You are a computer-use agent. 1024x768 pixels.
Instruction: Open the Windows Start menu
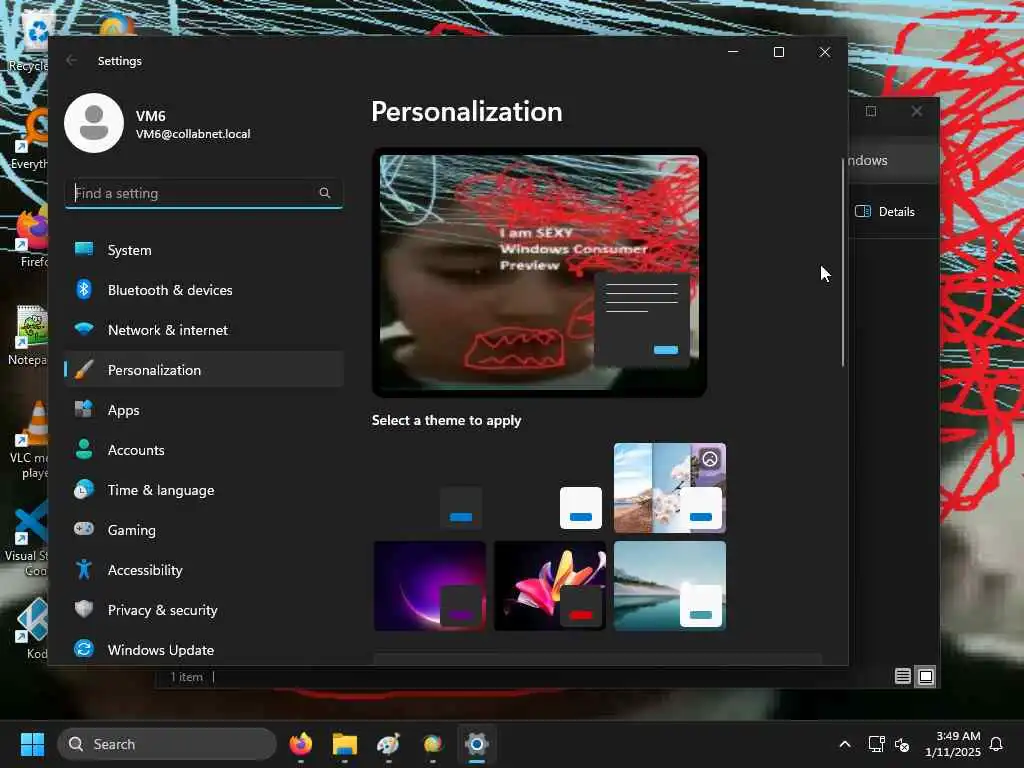pyautogui.click(x=32, y=744)
